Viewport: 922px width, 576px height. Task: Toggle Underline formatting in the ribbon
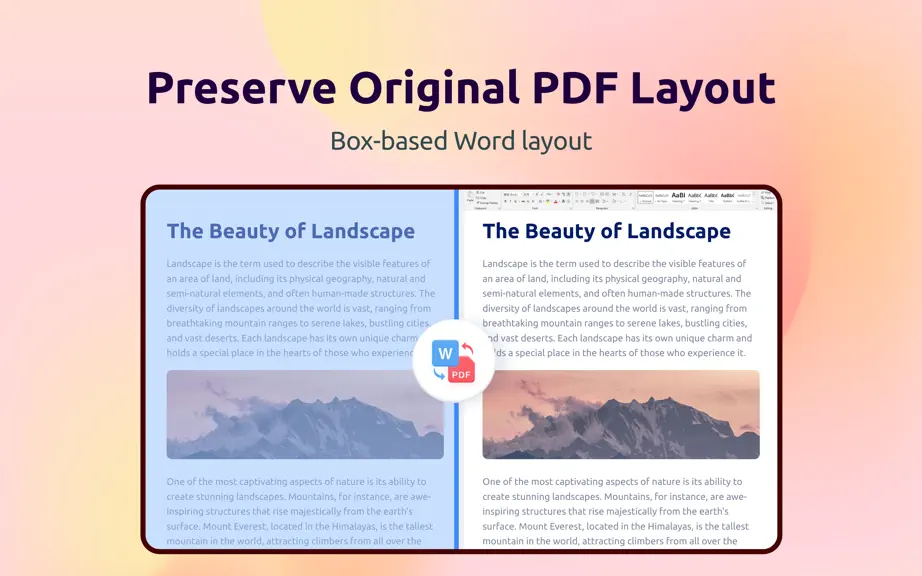[516, 202]
